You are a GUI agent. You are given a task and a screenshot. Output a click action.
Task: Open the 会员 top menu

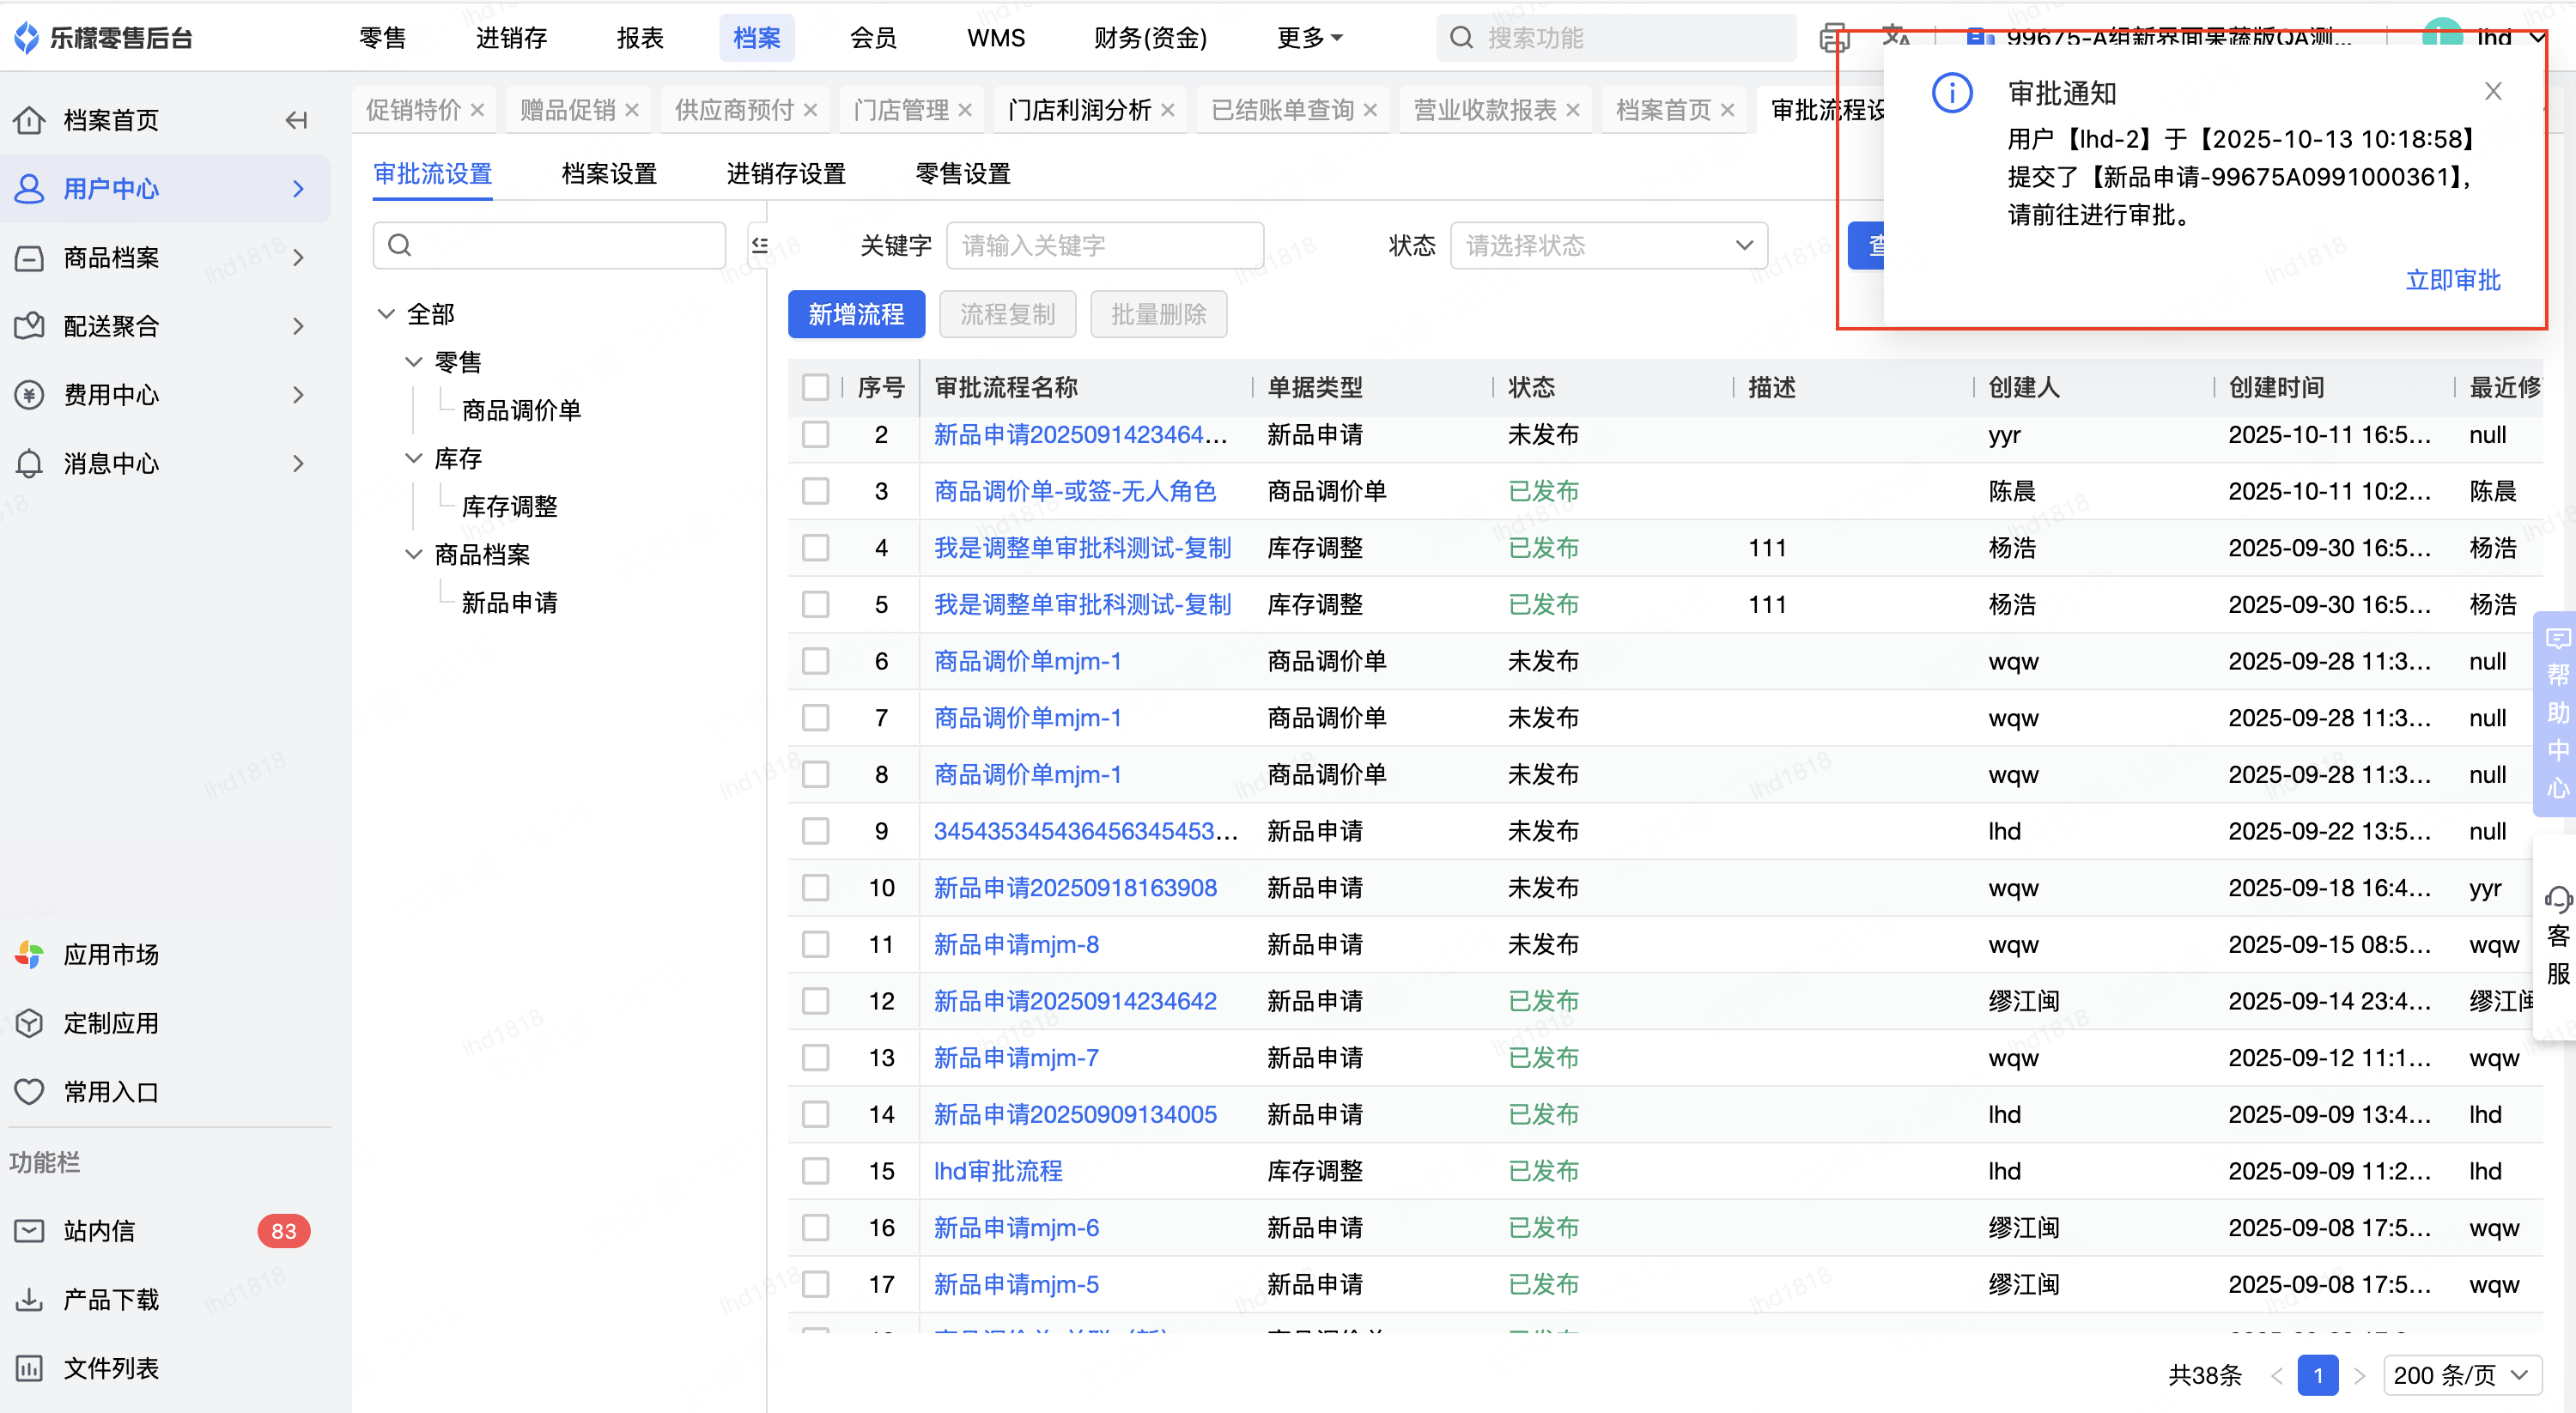point(873,38)
